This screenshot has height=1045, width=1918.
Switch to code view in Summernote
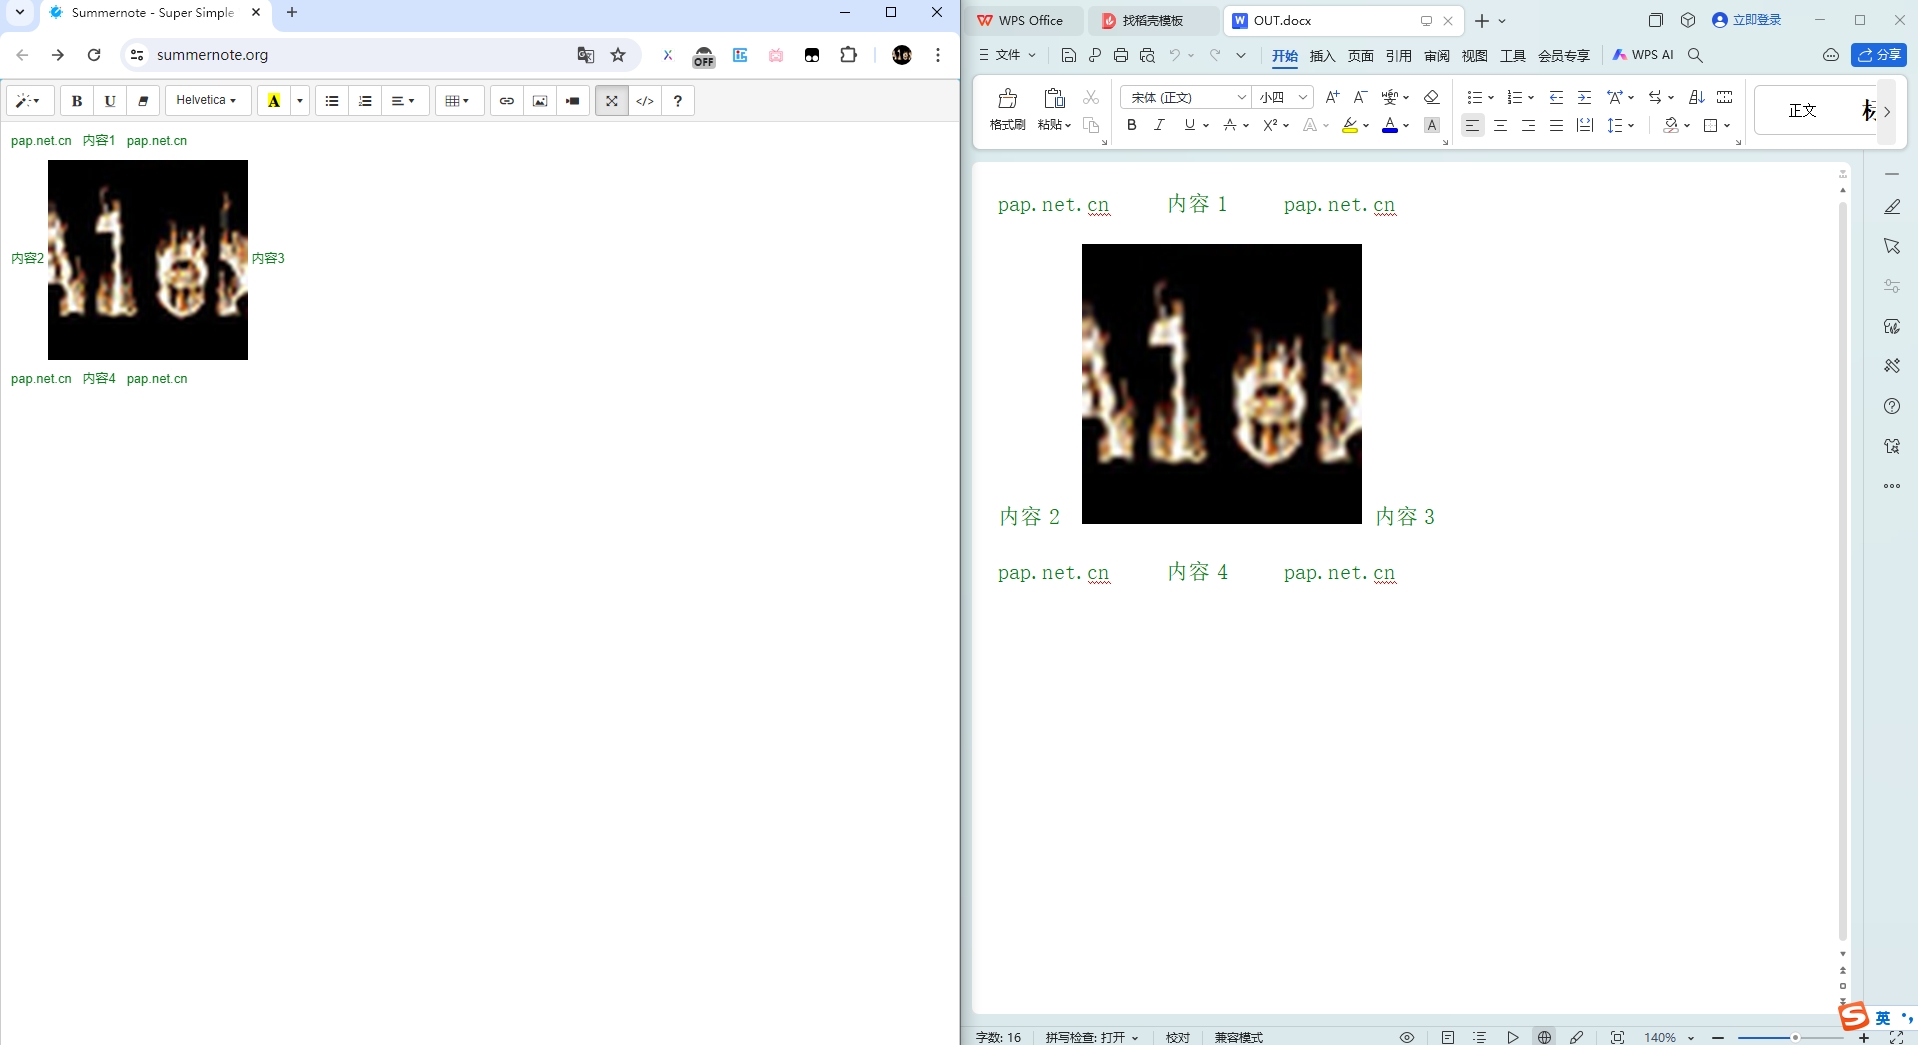tap(645, 100)
